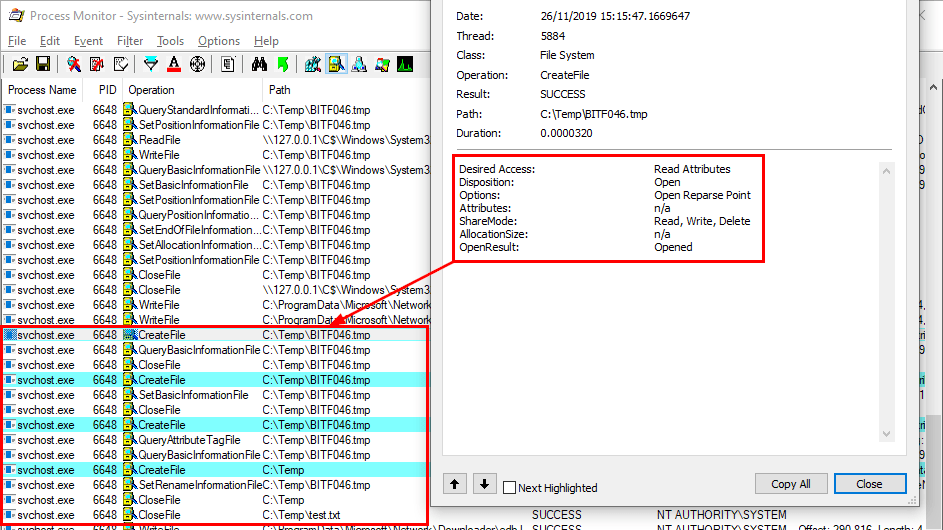Click the Desired Access value Read Attributes
This screenshot has width=943, height=530.
(692, 170)
